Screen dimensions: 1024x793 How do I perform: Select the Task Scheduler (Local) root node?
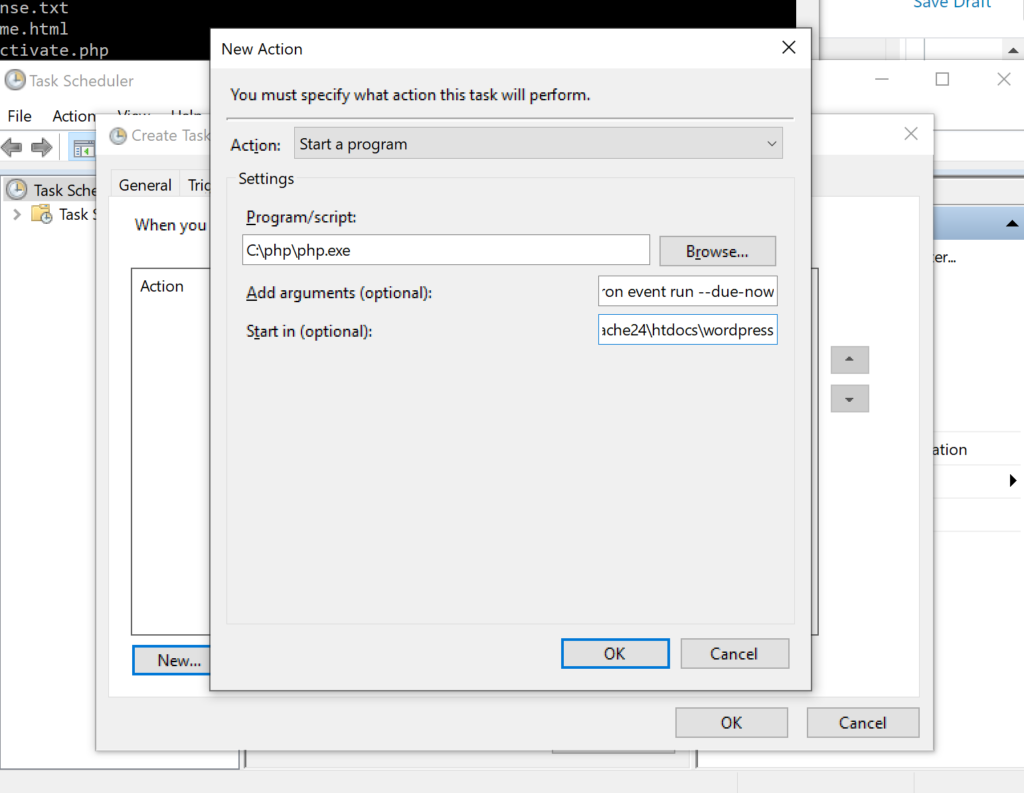60,189
